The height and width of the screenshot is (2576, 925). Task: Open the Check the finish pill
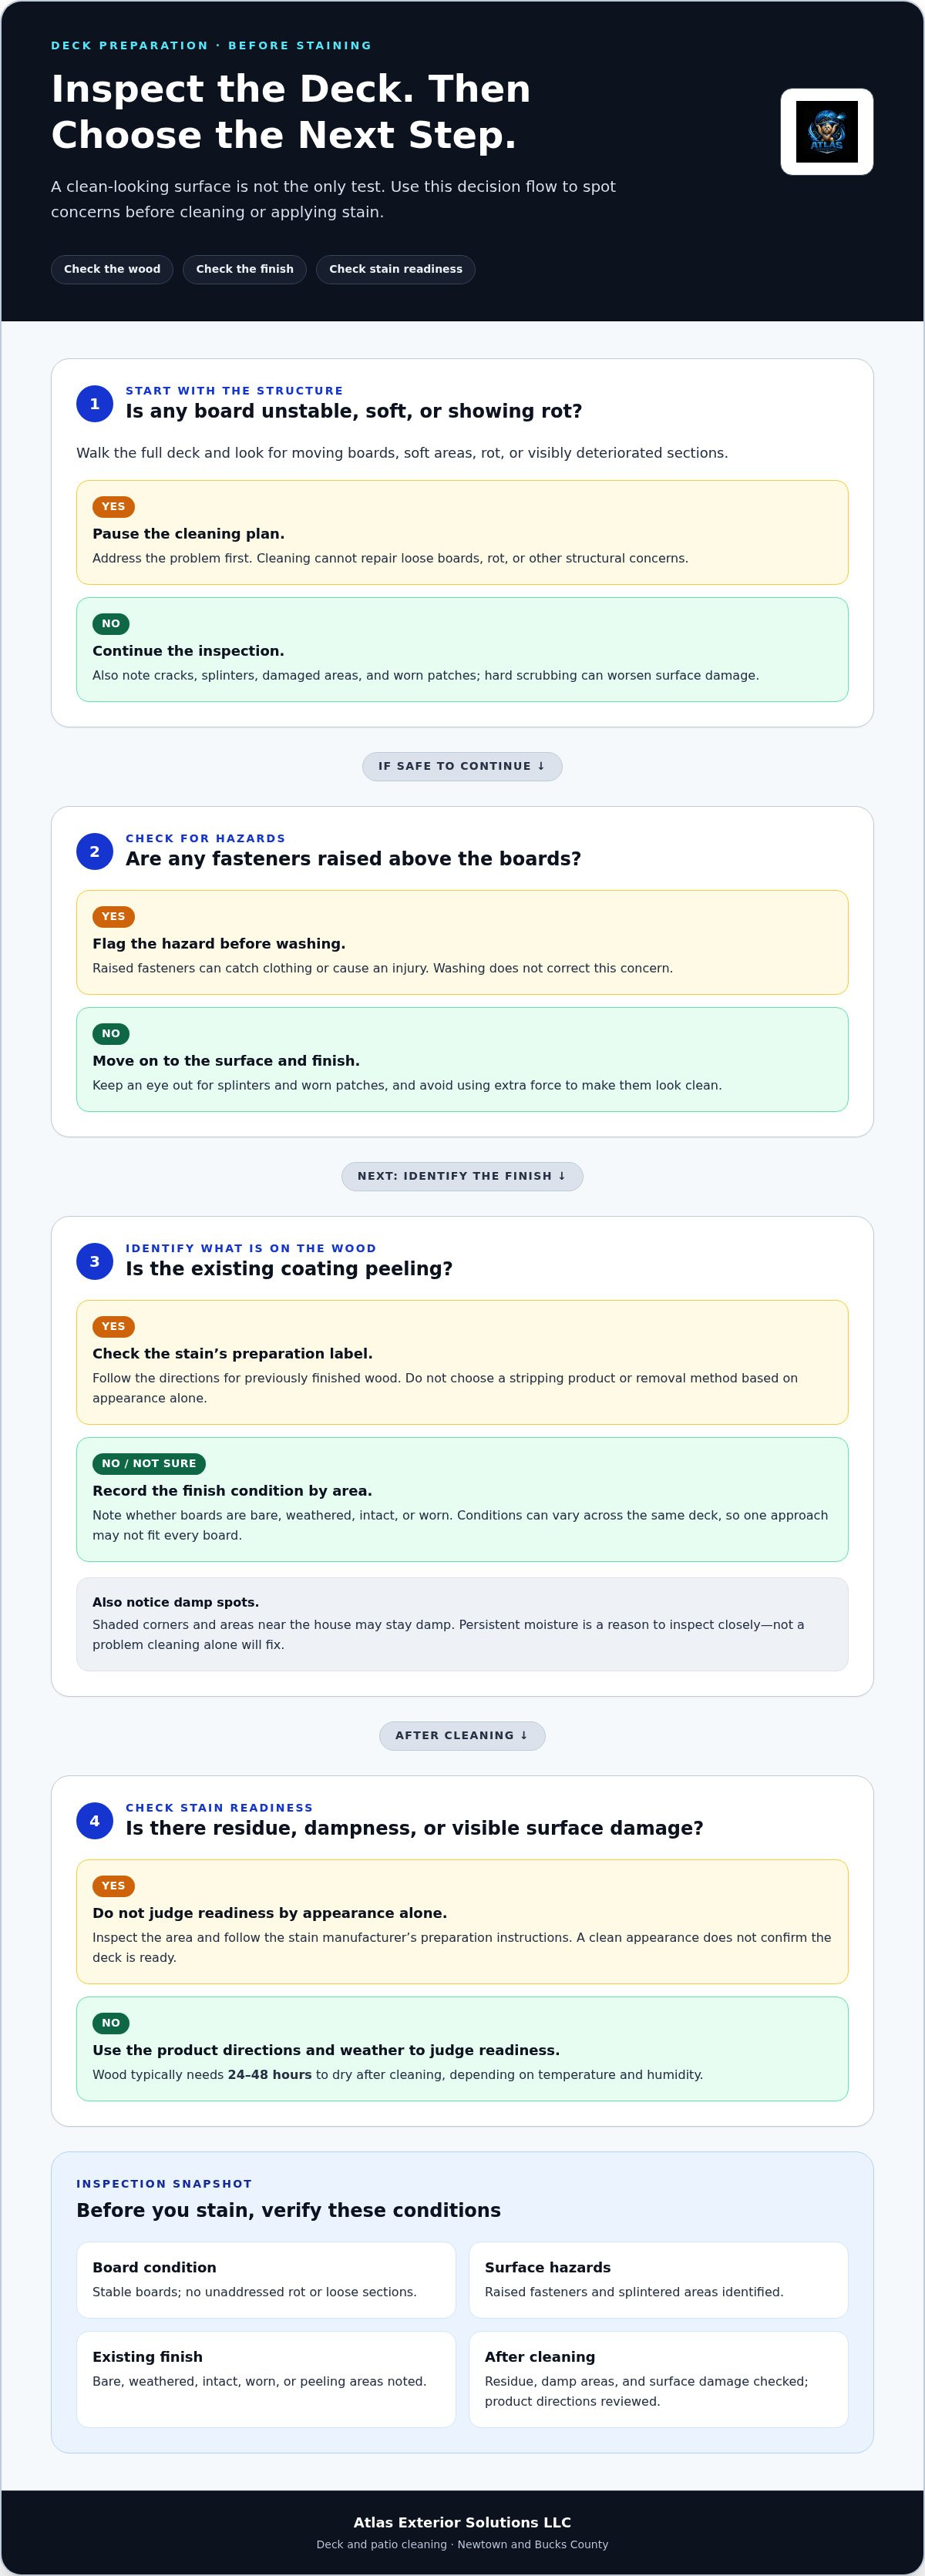coord(245,270)
